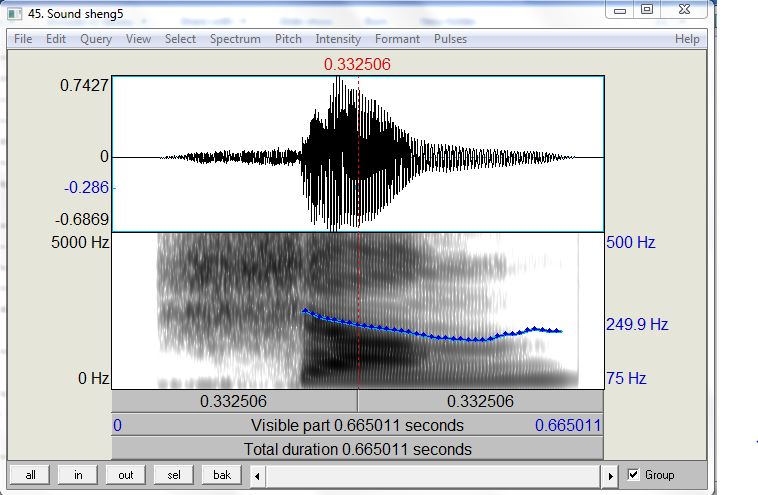Click the Praat window icon in title bar
The height and width of the screenshot is (495, 758).
click(15, 13)
